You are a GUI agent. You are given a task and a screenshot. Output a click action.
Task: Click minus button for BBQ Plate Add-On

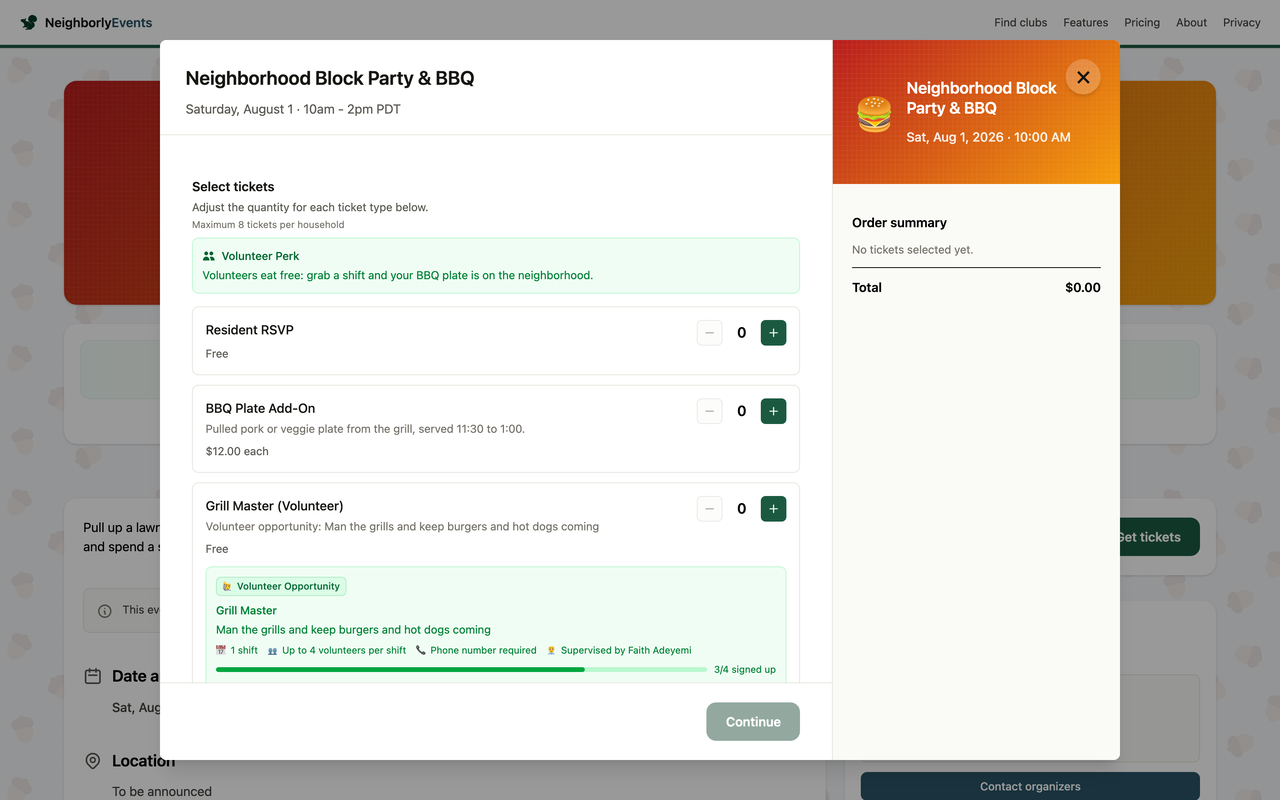(x=709, y=411)
